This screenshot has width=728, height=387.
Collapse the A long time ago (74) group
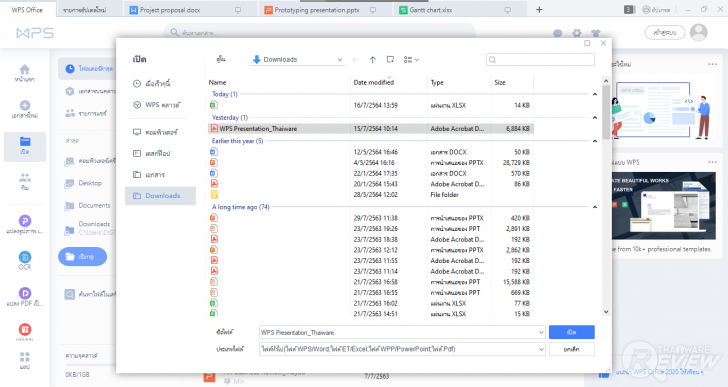pyautogui.click(x=595, y=207)
